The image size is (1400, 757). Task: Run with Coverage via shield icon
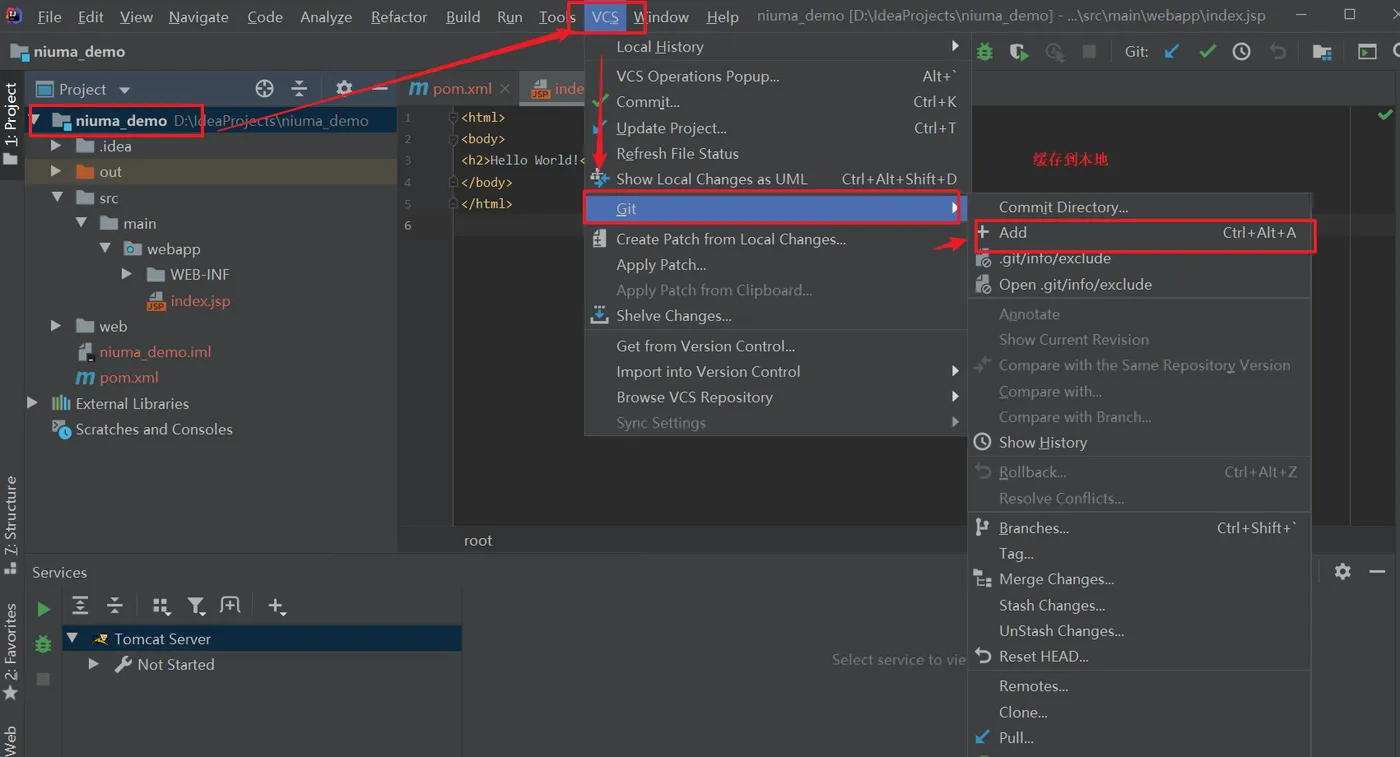pos(1019,52)
